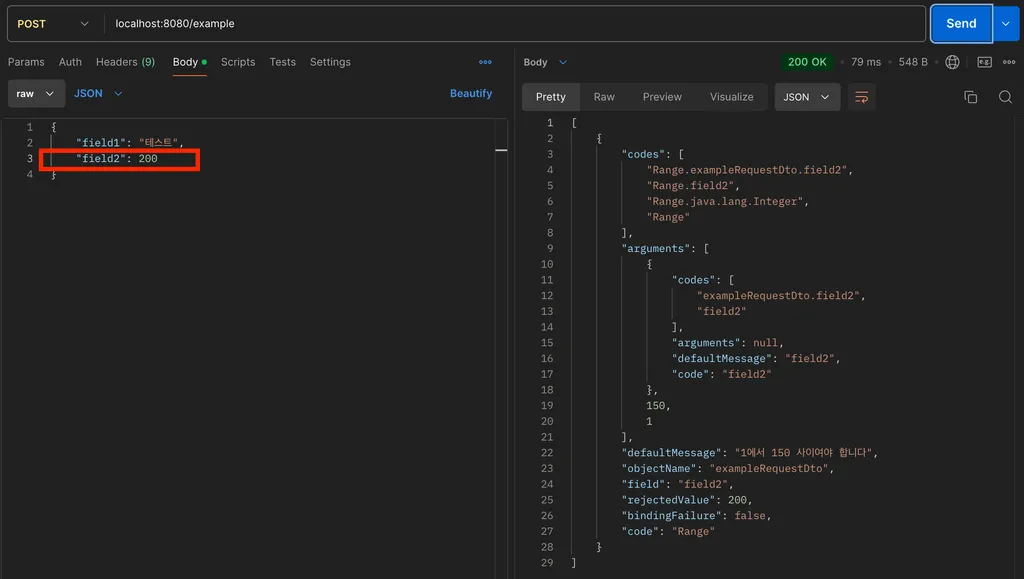This screenshot has width=1024, height=579.
Task: Click the save response example icon
Action: point(984,62)
